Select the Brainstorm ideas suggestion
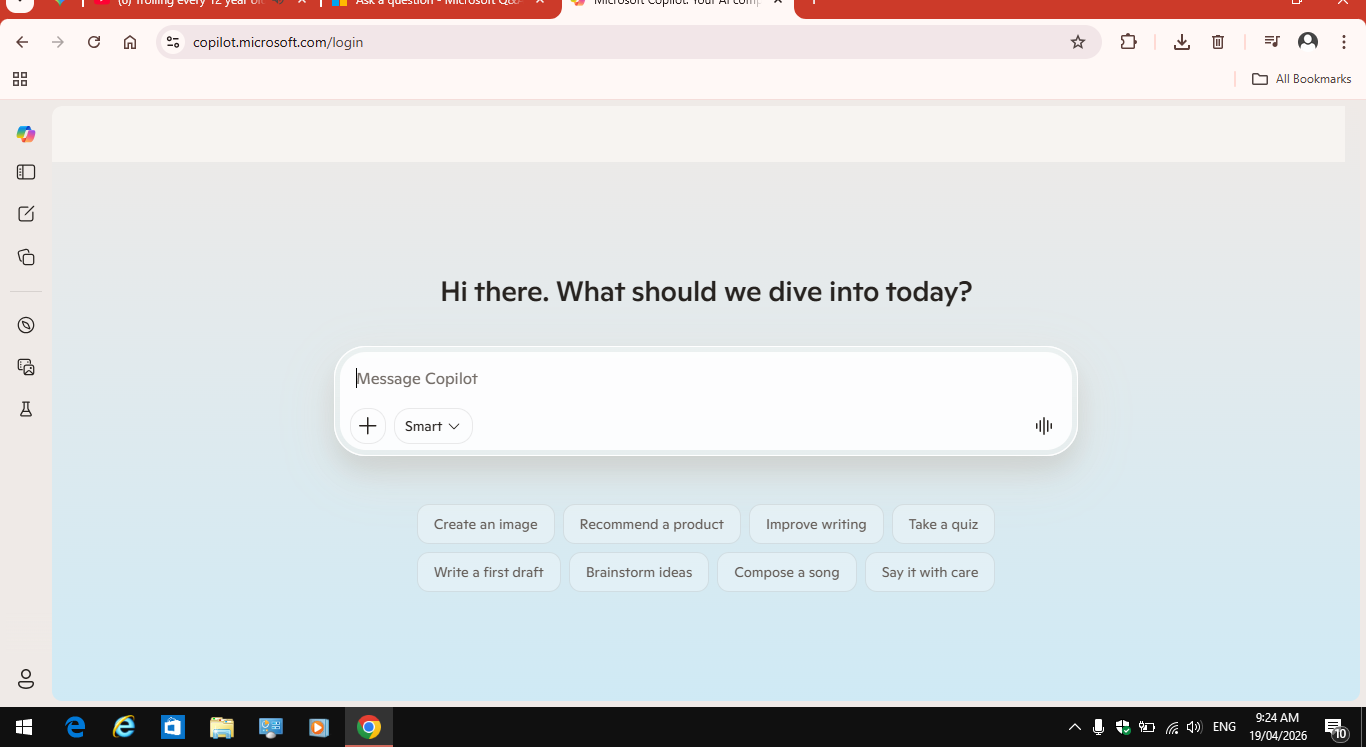The width and height of the screenshot is (1366, 747). [x=639, y=572]
